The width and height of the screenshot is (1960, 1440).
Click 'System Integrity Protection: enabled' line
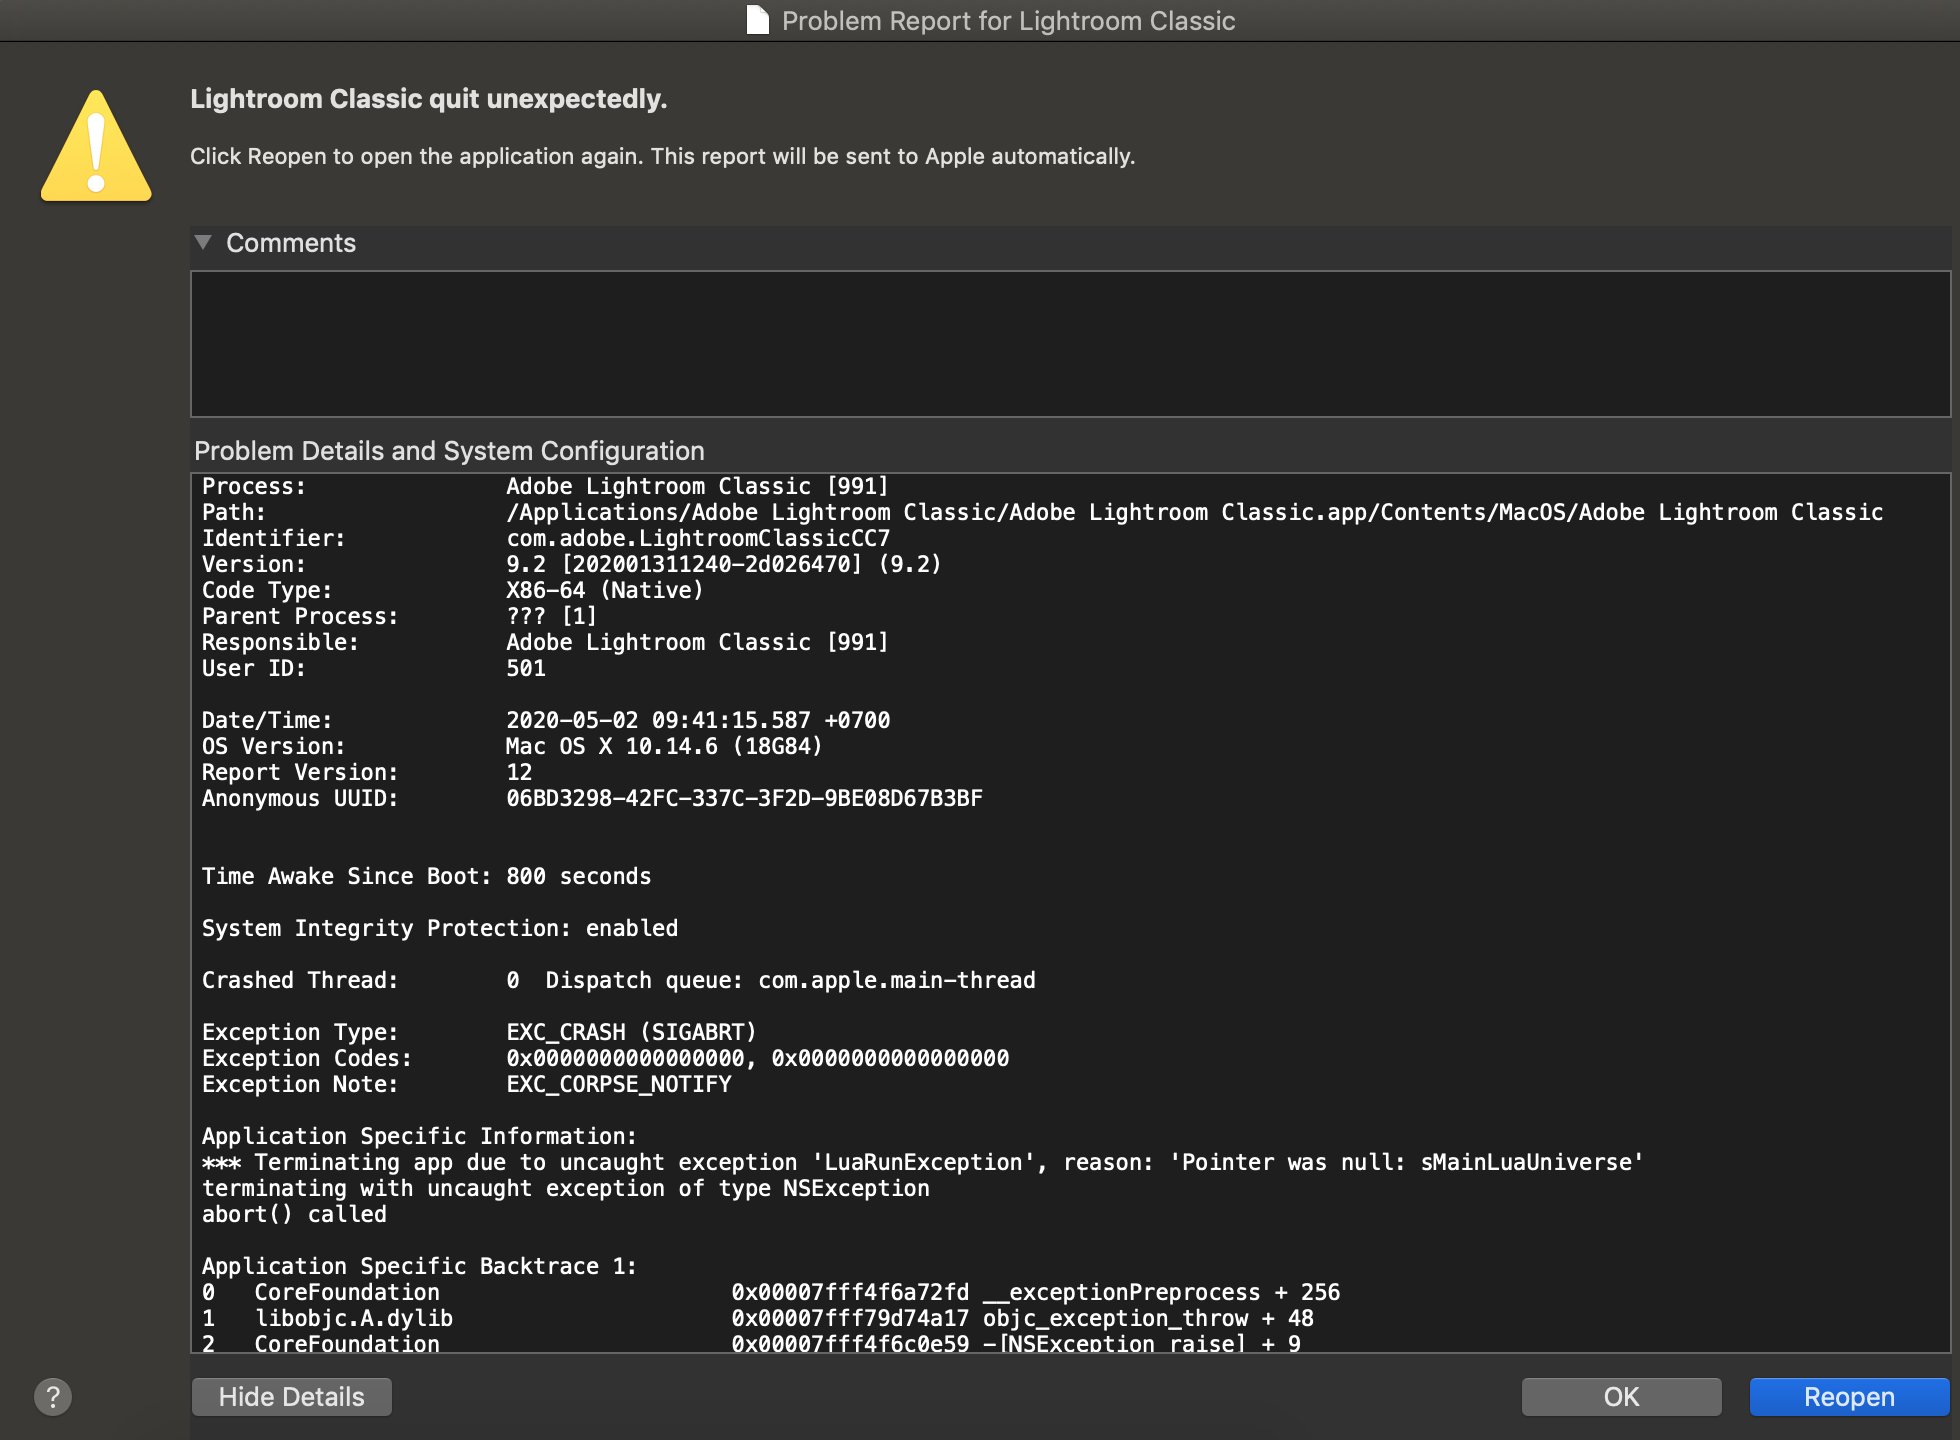point(440,928)
